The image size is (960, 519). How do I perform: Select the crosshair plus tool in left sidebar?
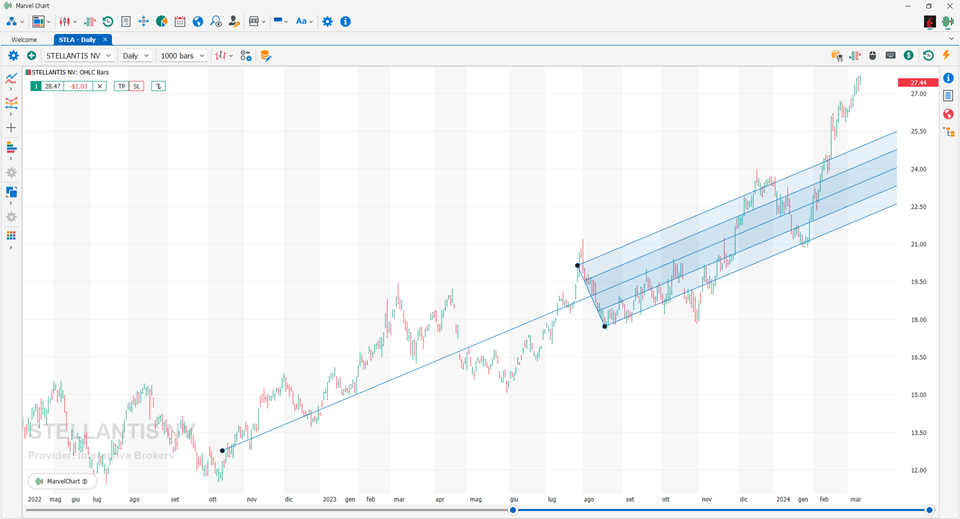coord(11,128)
